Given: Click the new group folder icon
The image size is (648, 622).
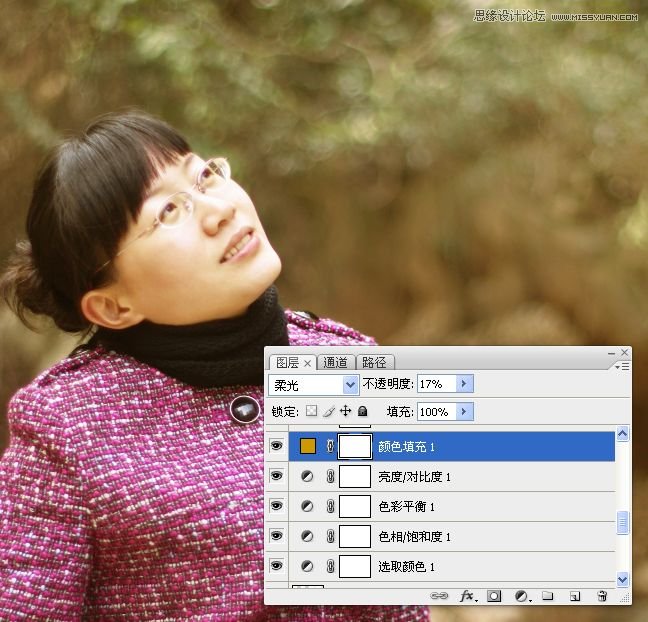Looking at the screenshot, I should pos(548,596).
